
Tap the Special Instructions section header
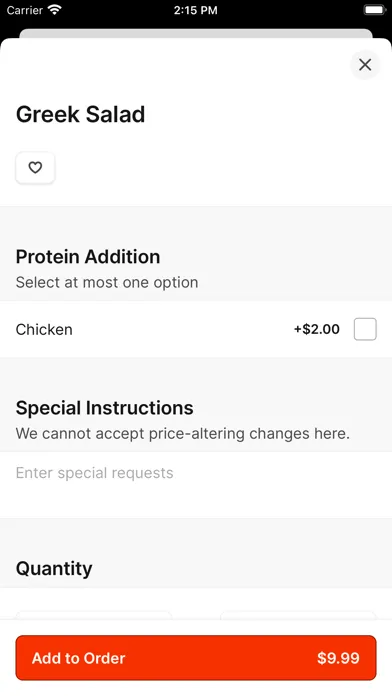tap(104, 407)
